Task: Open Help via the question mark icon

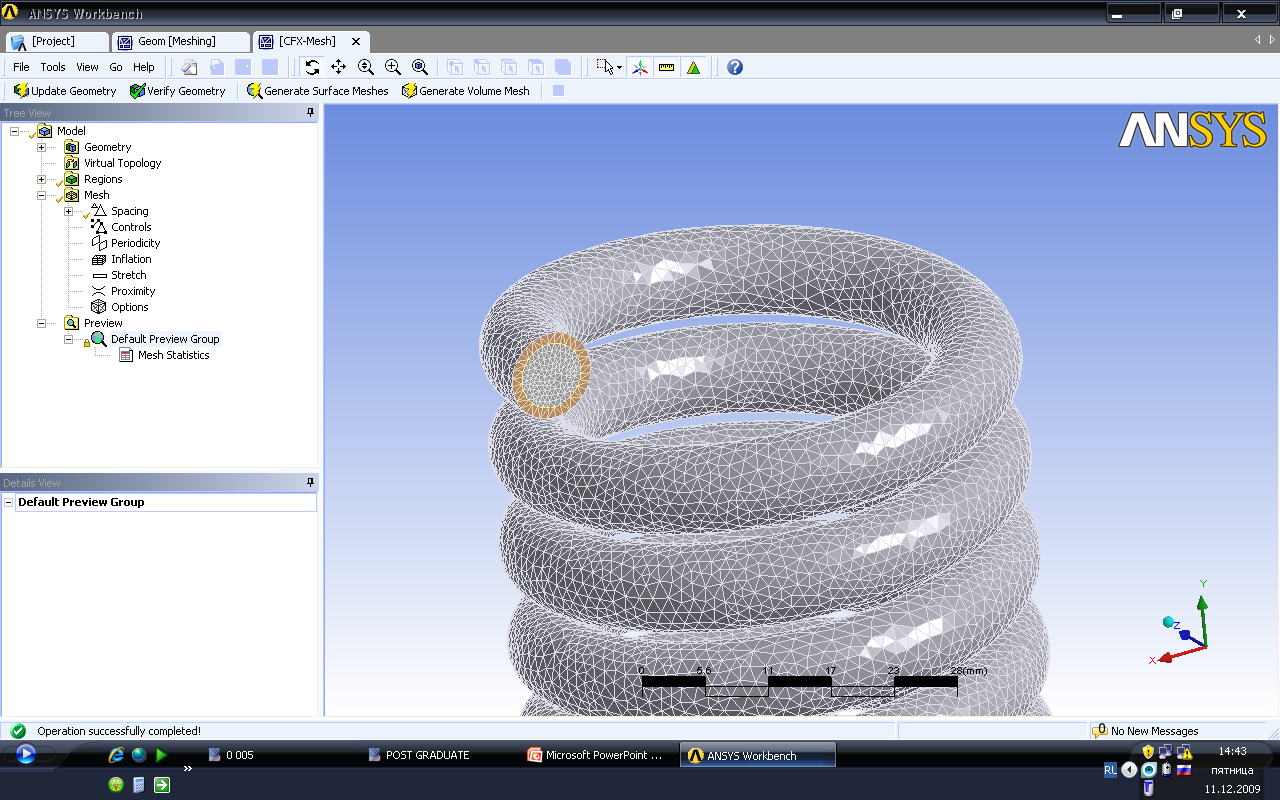Action: coord(735,67)
